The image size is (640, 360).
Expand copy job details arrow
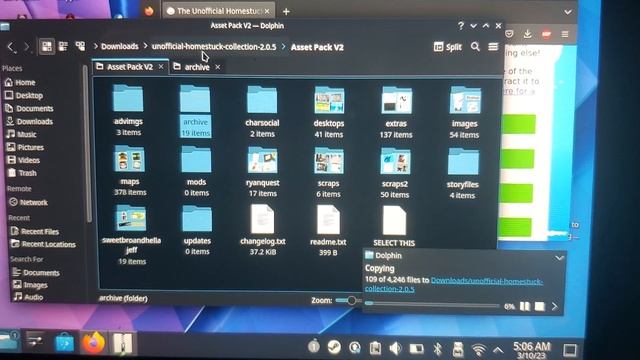pos(554,306)
